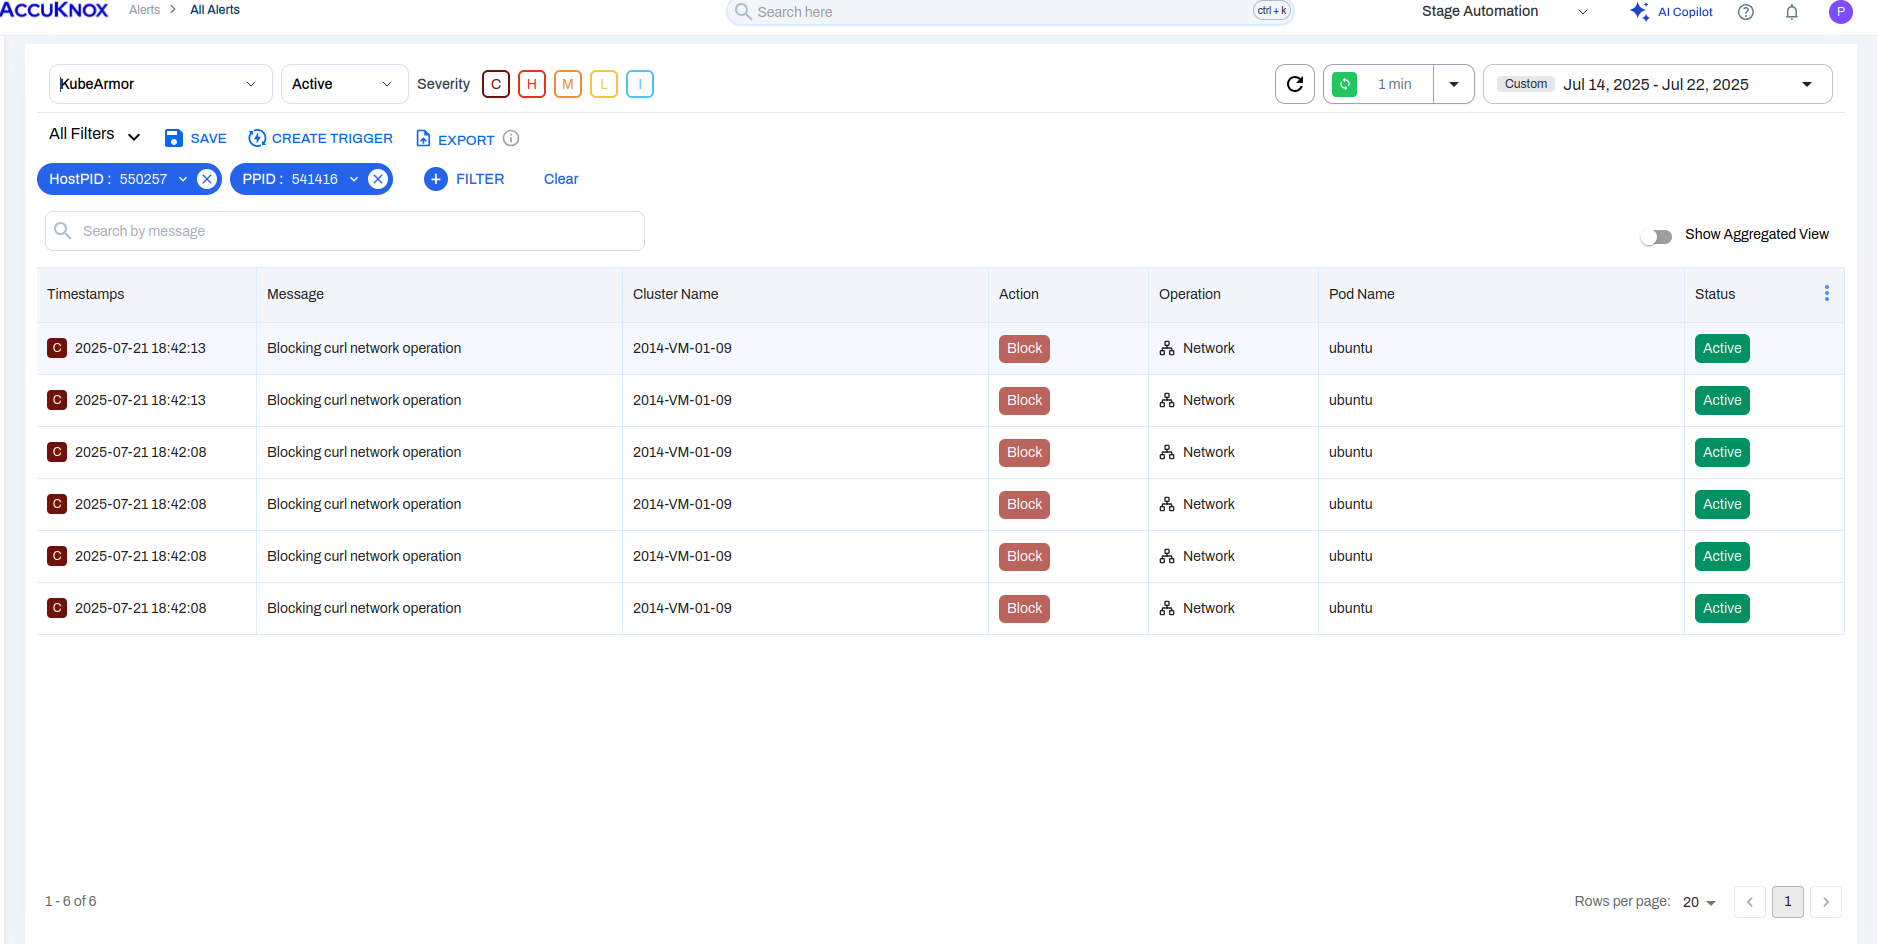
Task: Open the Rows per page dropdown
Action: [1698, 902]
